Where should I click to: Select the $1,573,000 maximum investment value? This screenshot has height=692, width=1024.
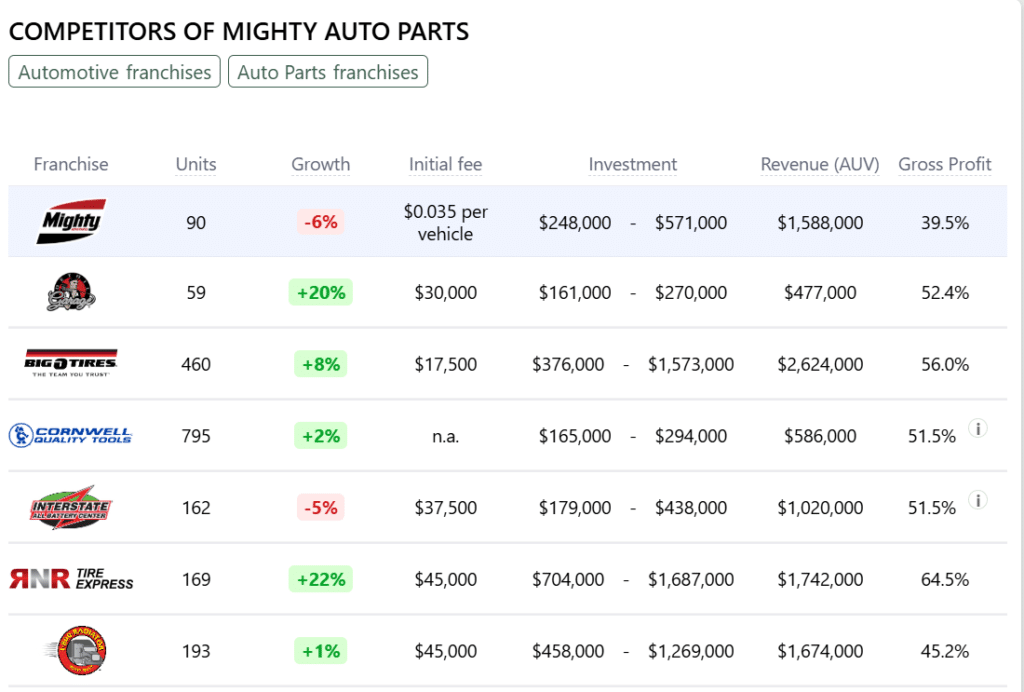point(691,364)
